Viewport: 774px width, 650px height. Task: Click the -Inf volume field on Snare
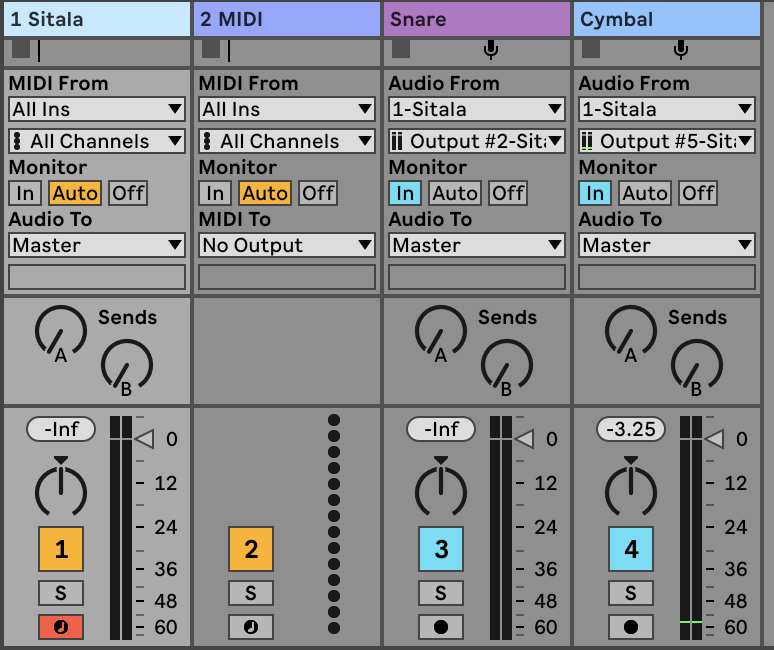pyautogui.click(x=441, y=429)
